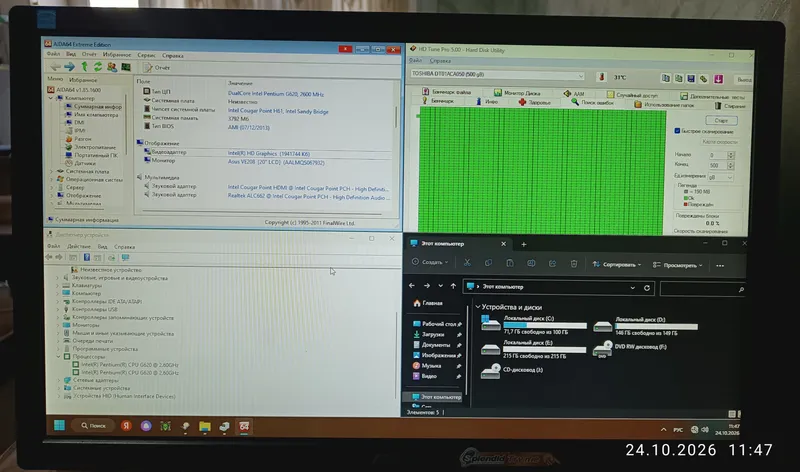Click HD Tune first copy-to-clipboard icon

click(666, 78)
